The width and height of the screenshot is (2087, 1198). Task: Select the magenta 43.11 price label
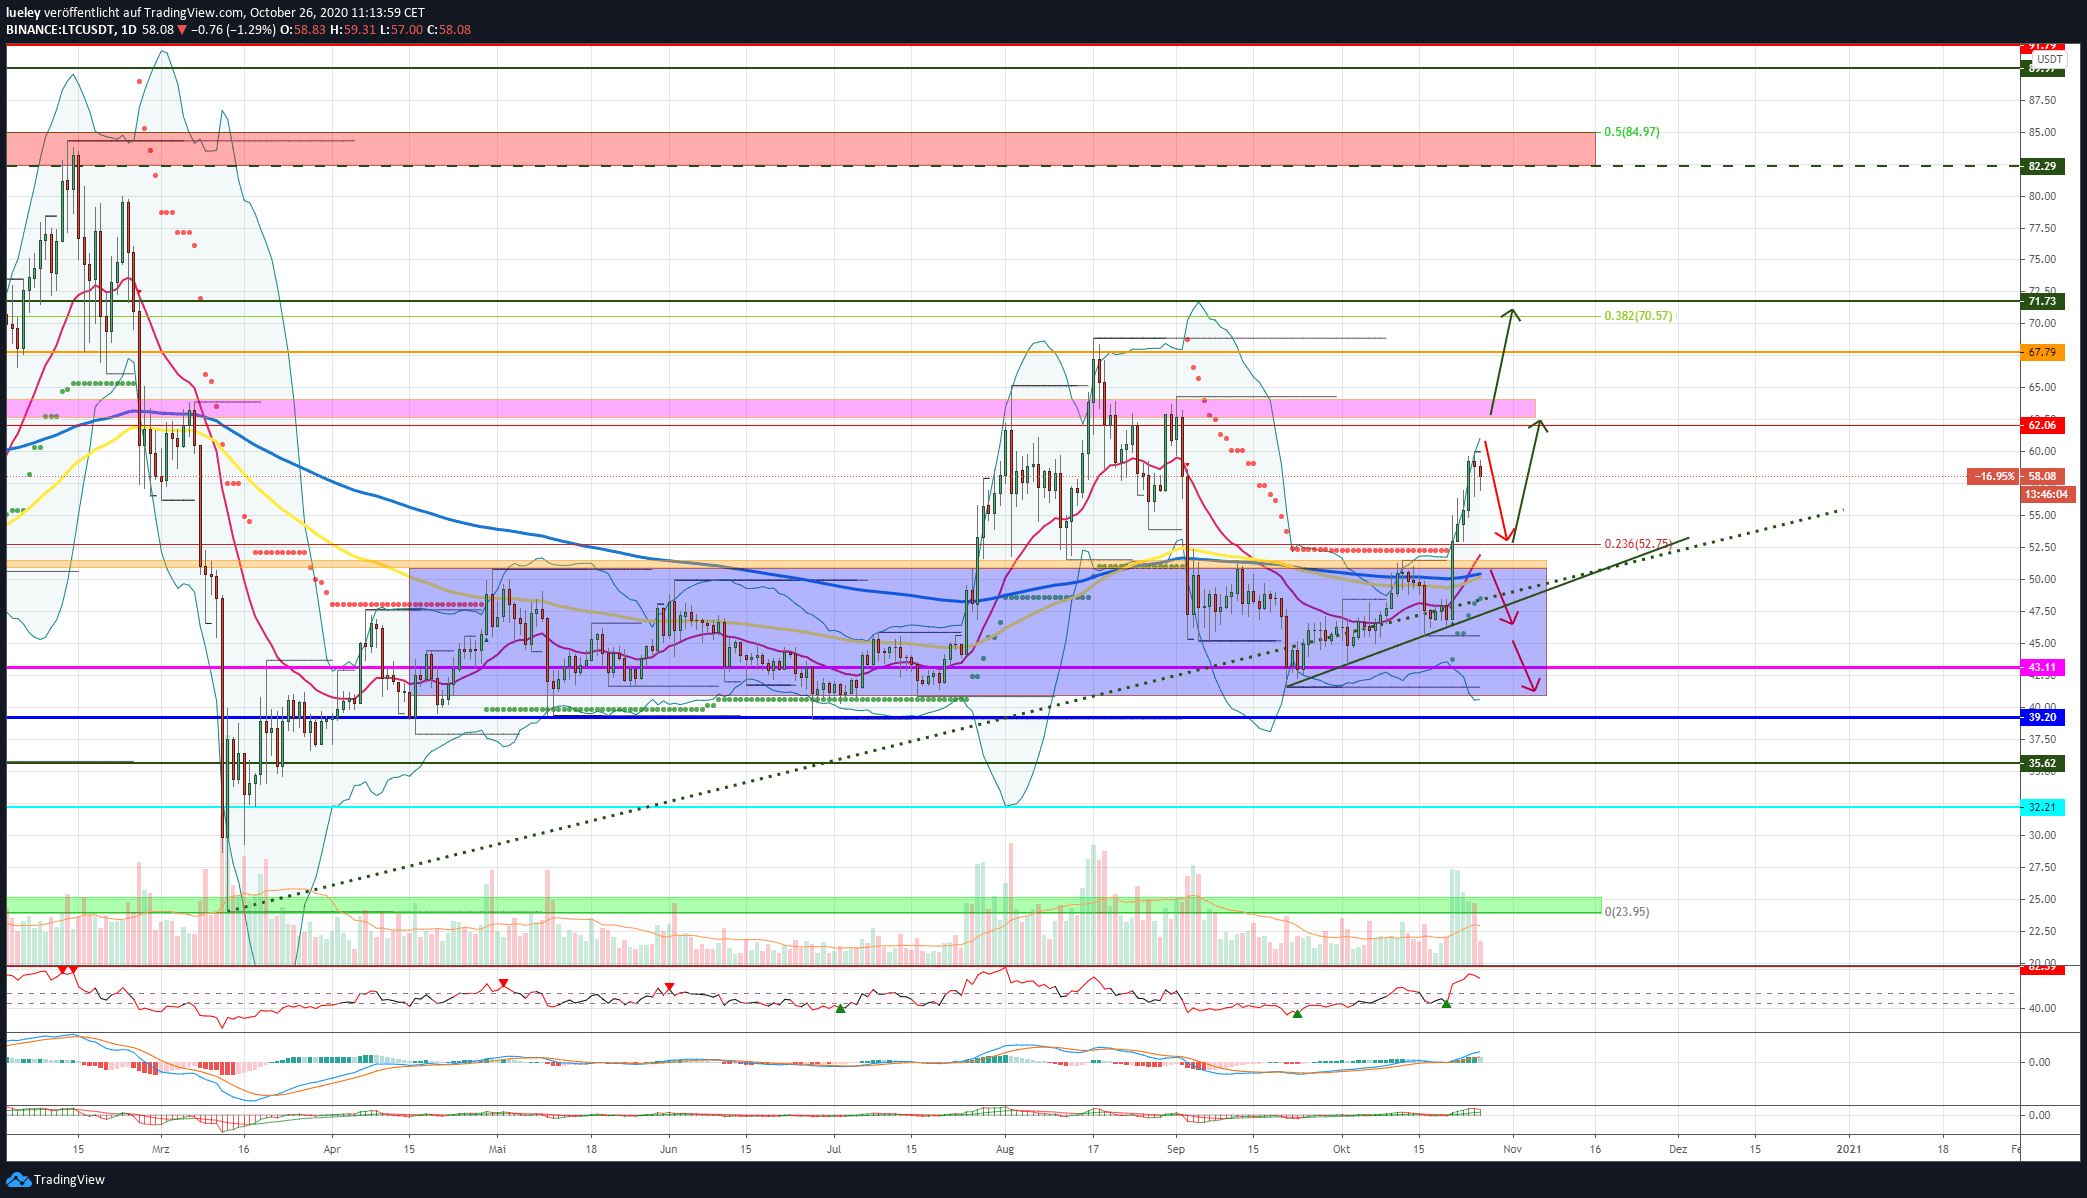[2041, 667]
